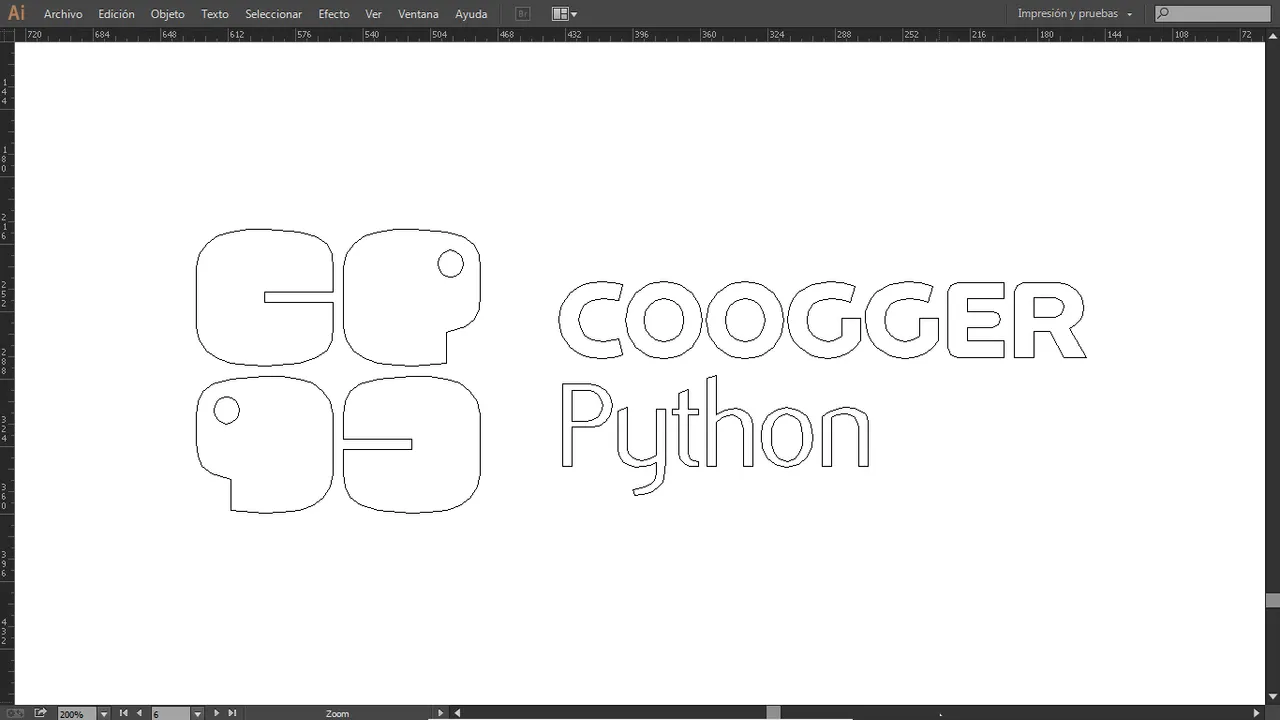Select the bottom-right C-shaped logo piece

(412, 444)
